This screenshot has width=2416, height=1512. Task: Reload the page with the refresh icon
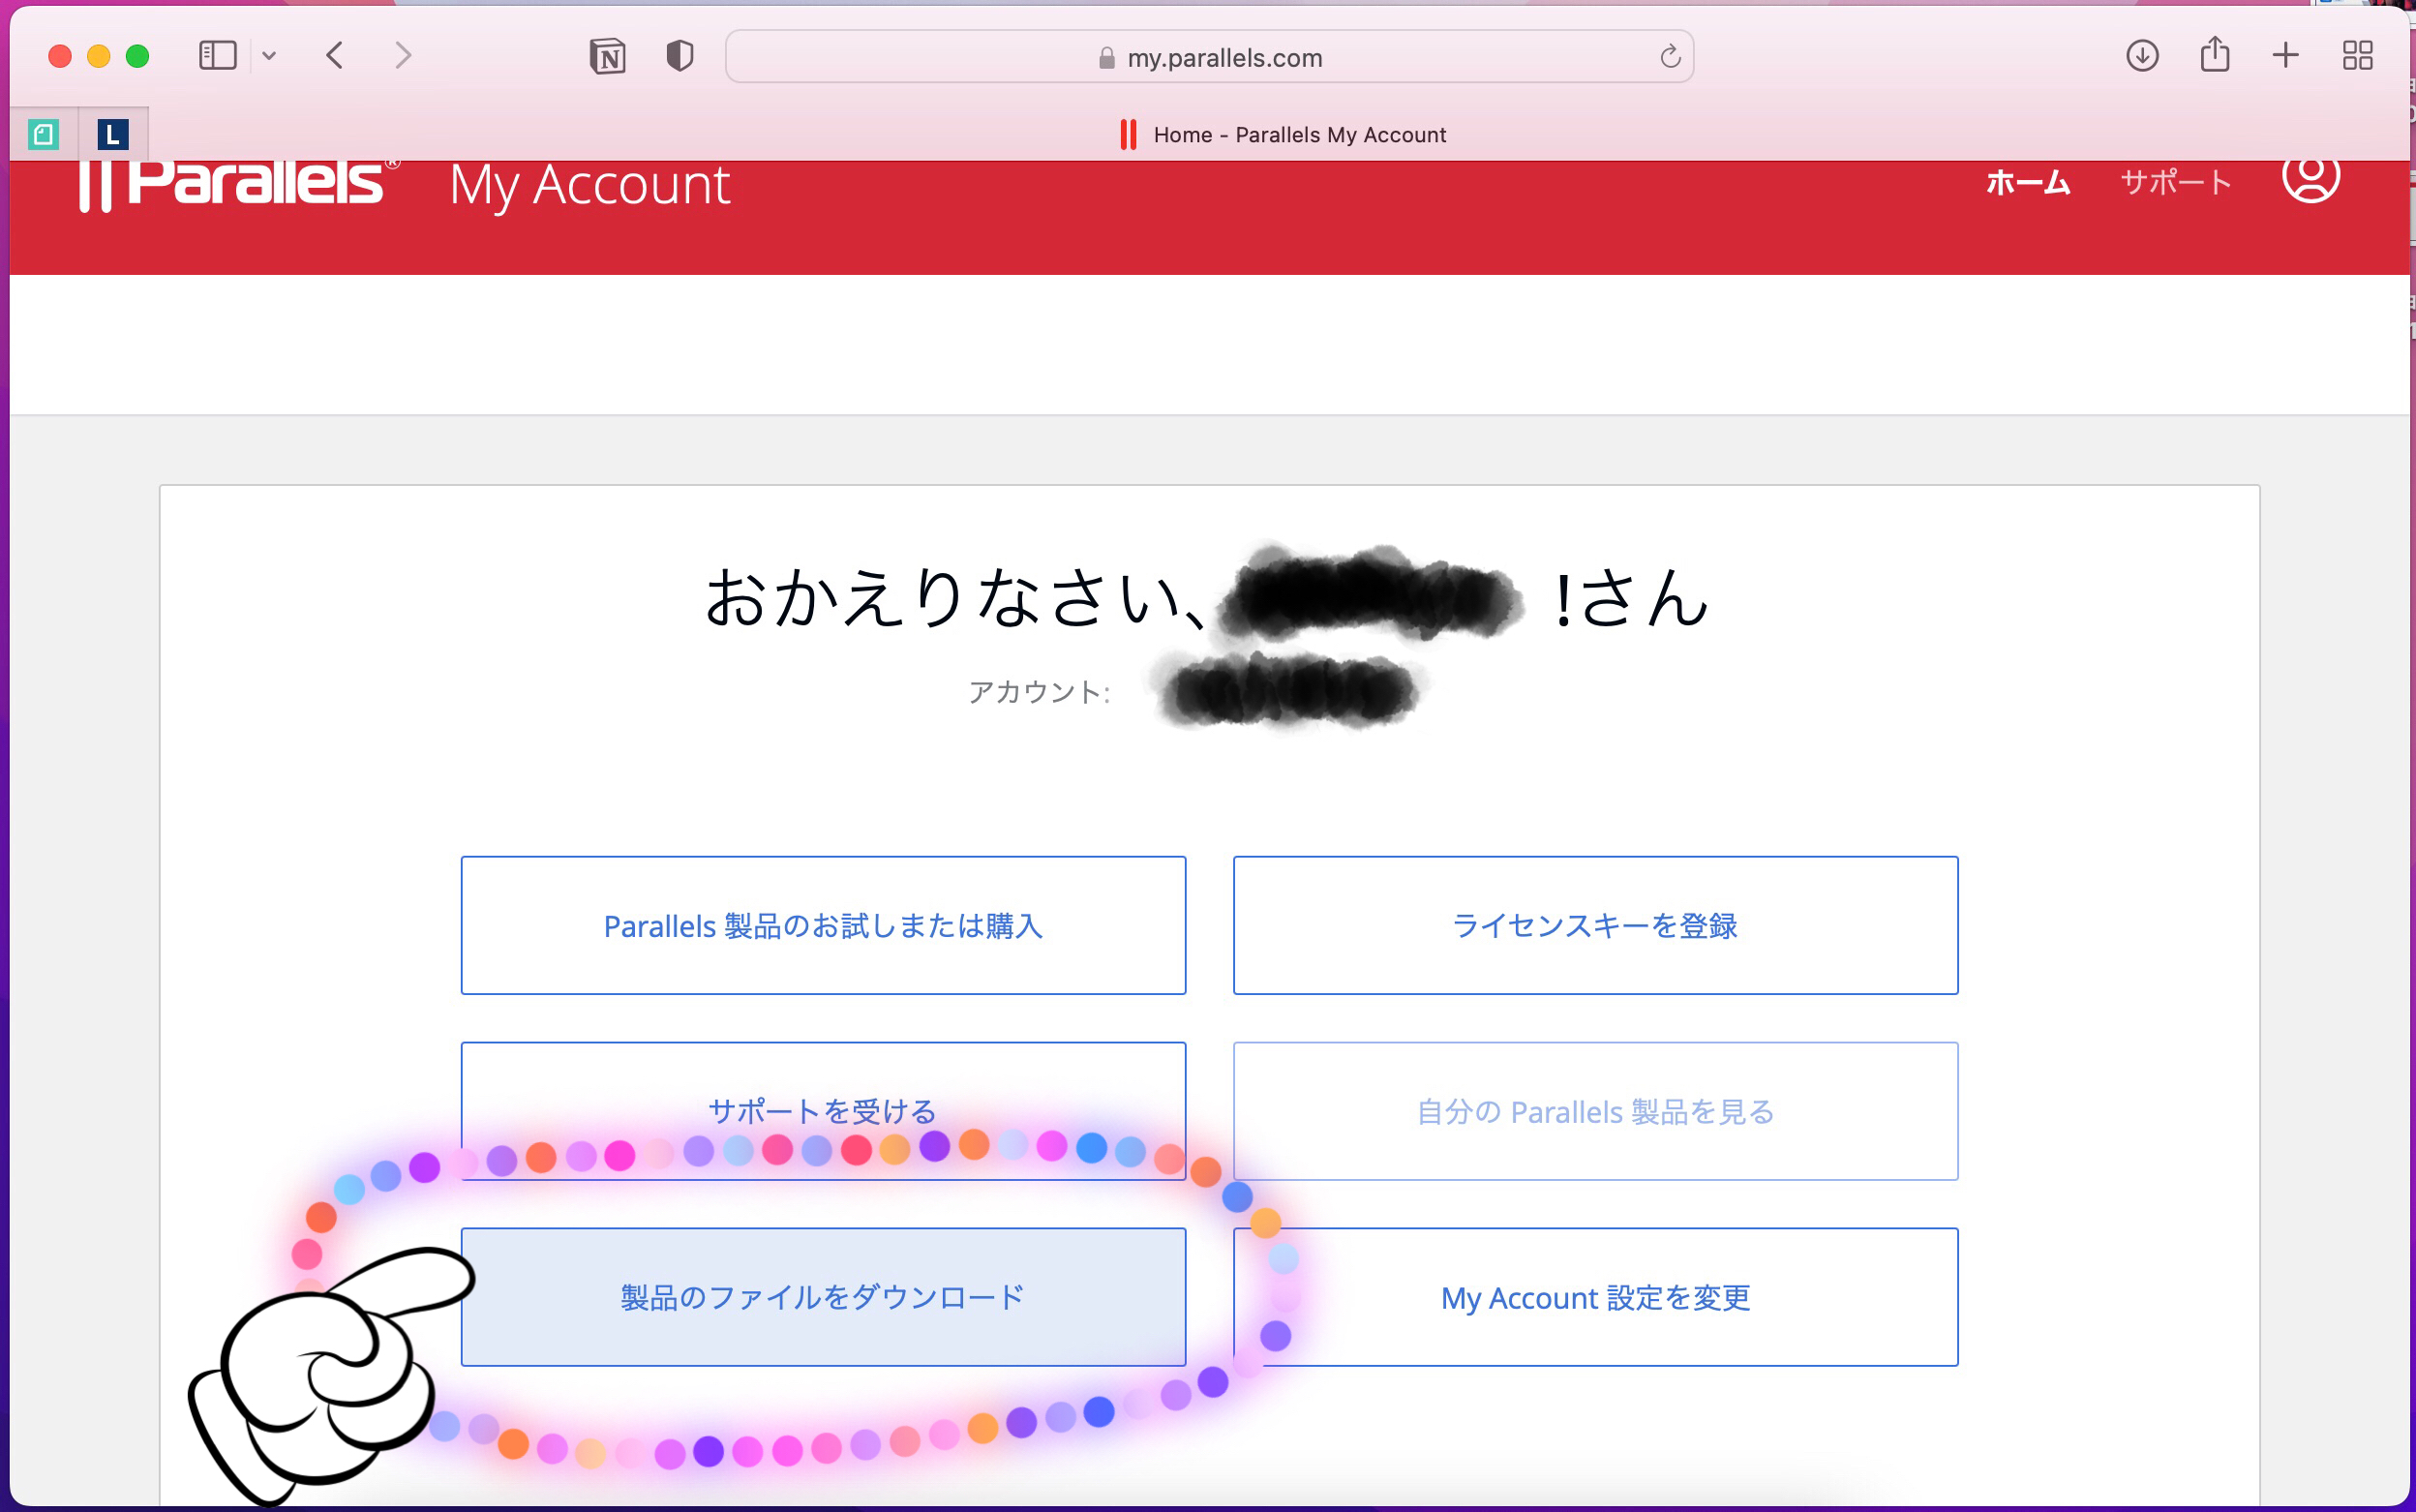click(x=1670, y=57)
